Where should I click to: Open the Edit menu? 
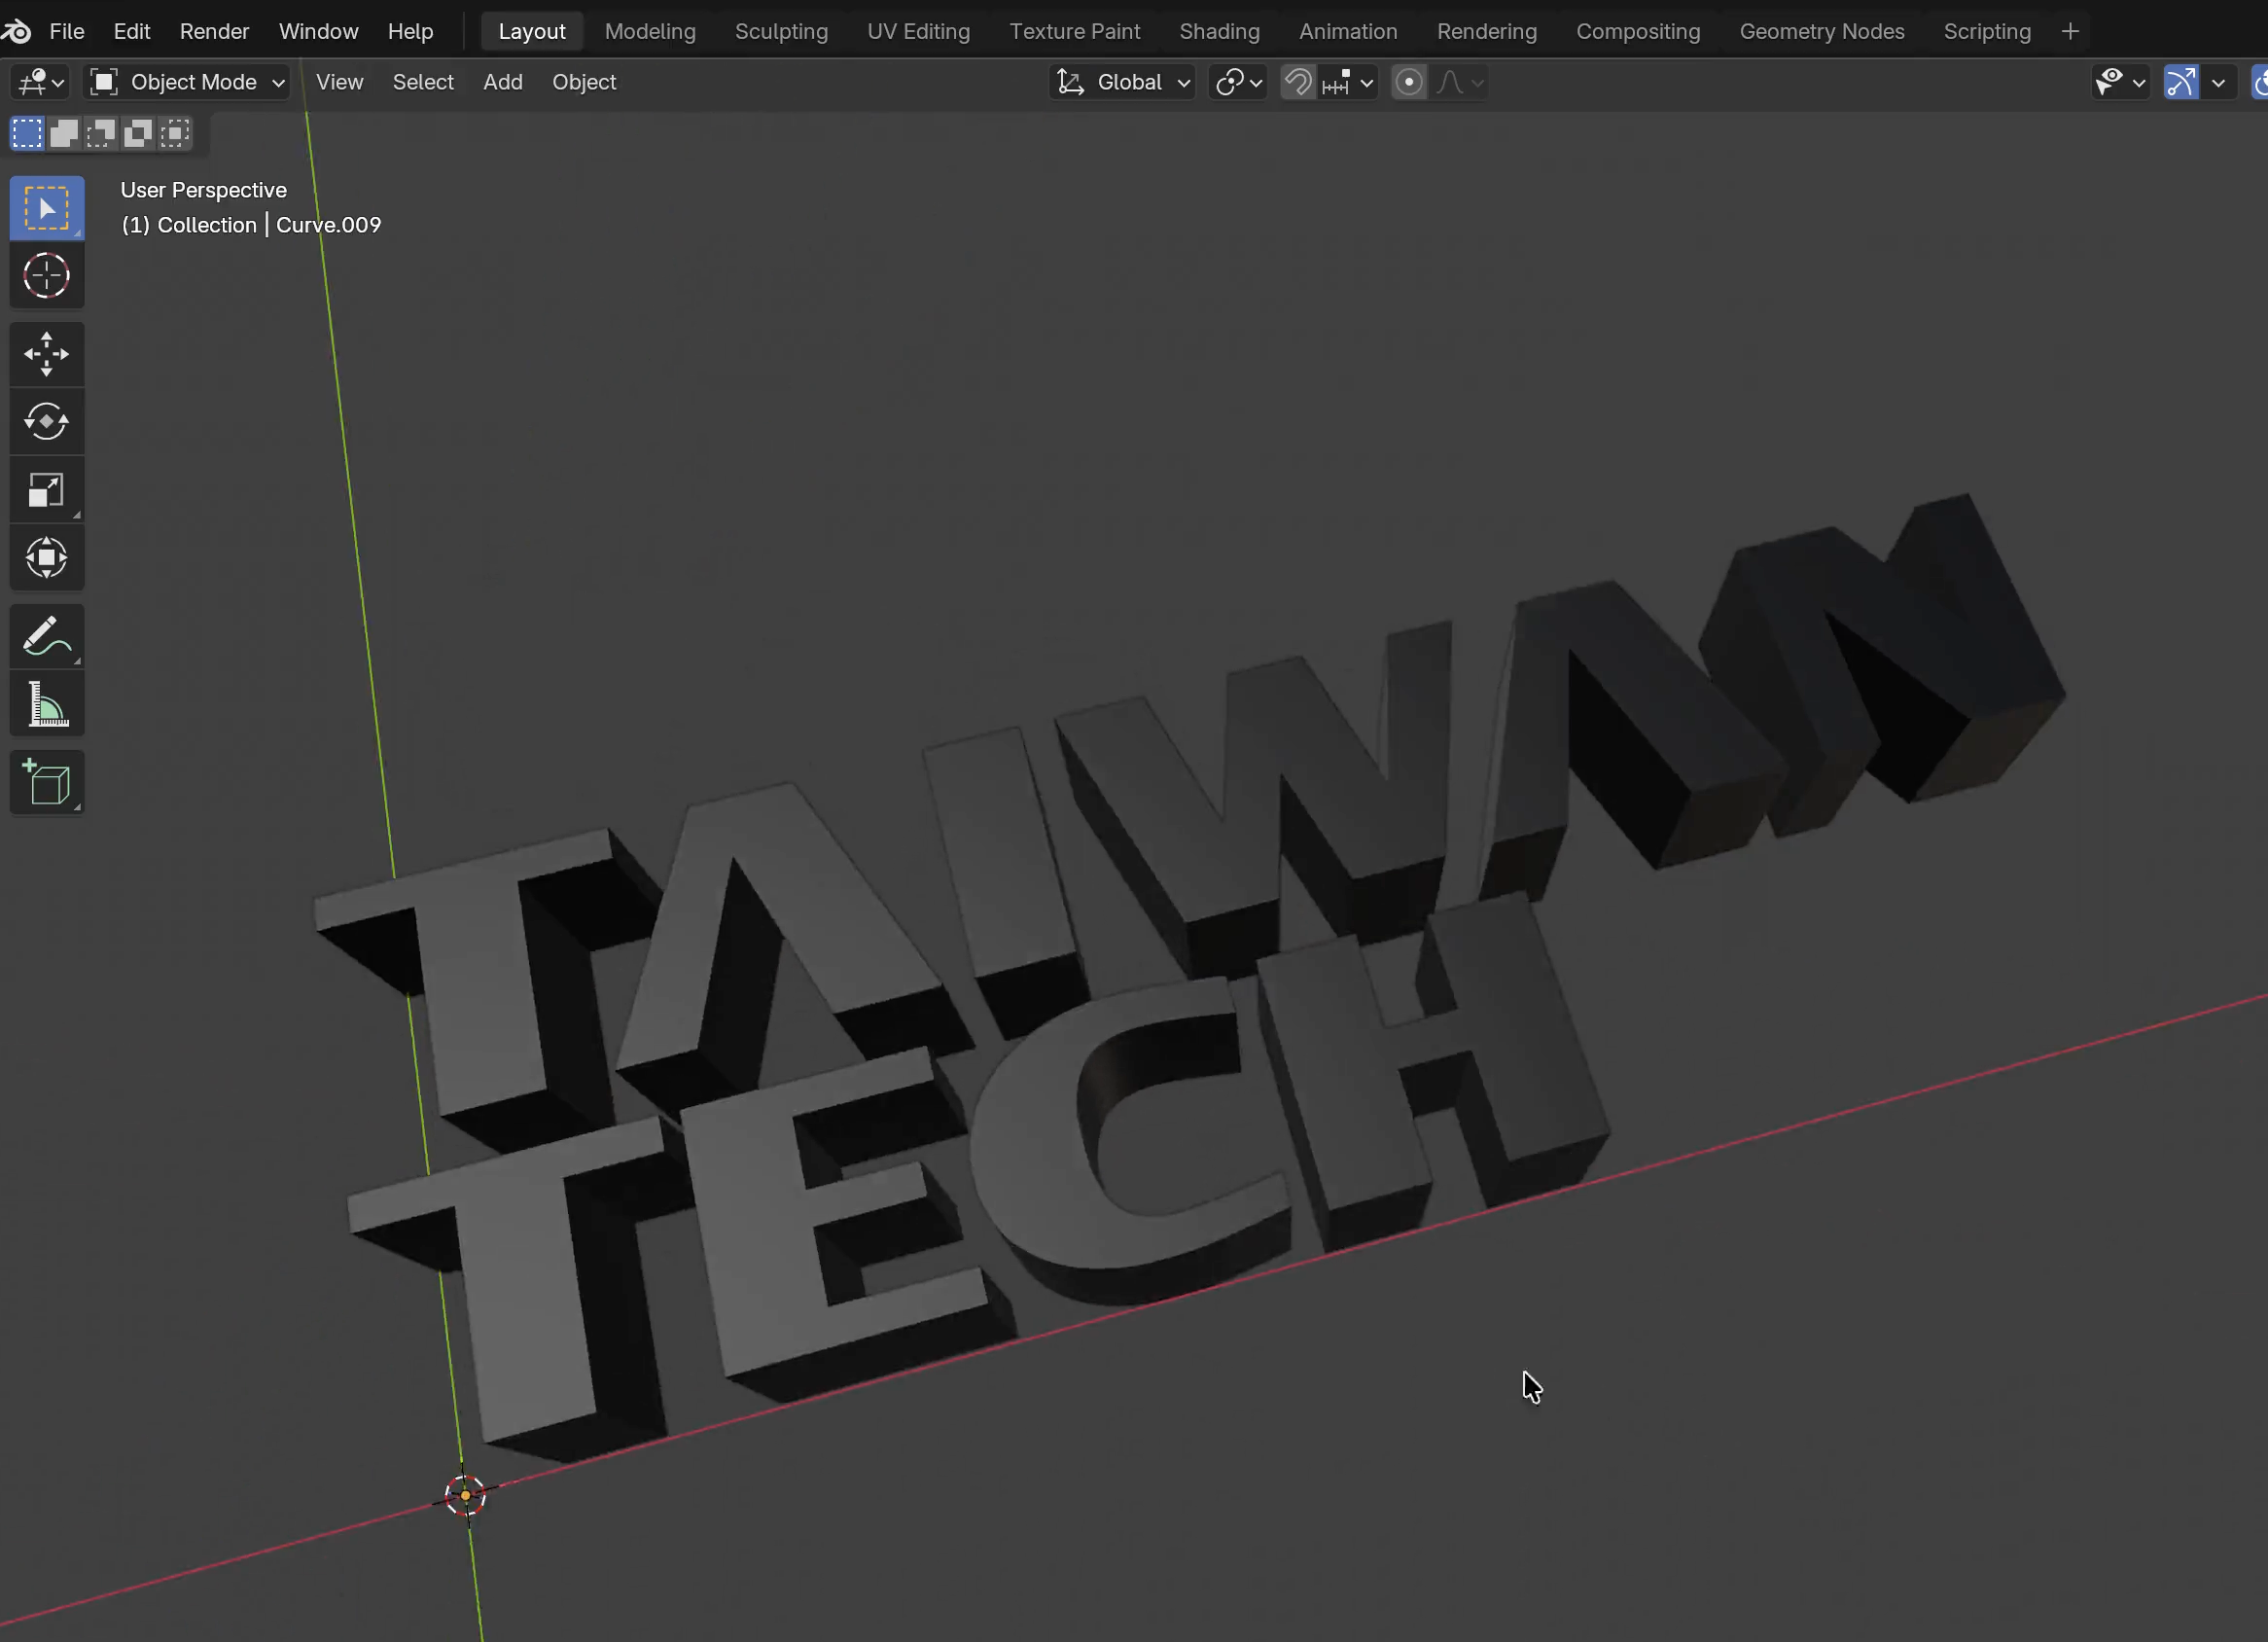132,31
